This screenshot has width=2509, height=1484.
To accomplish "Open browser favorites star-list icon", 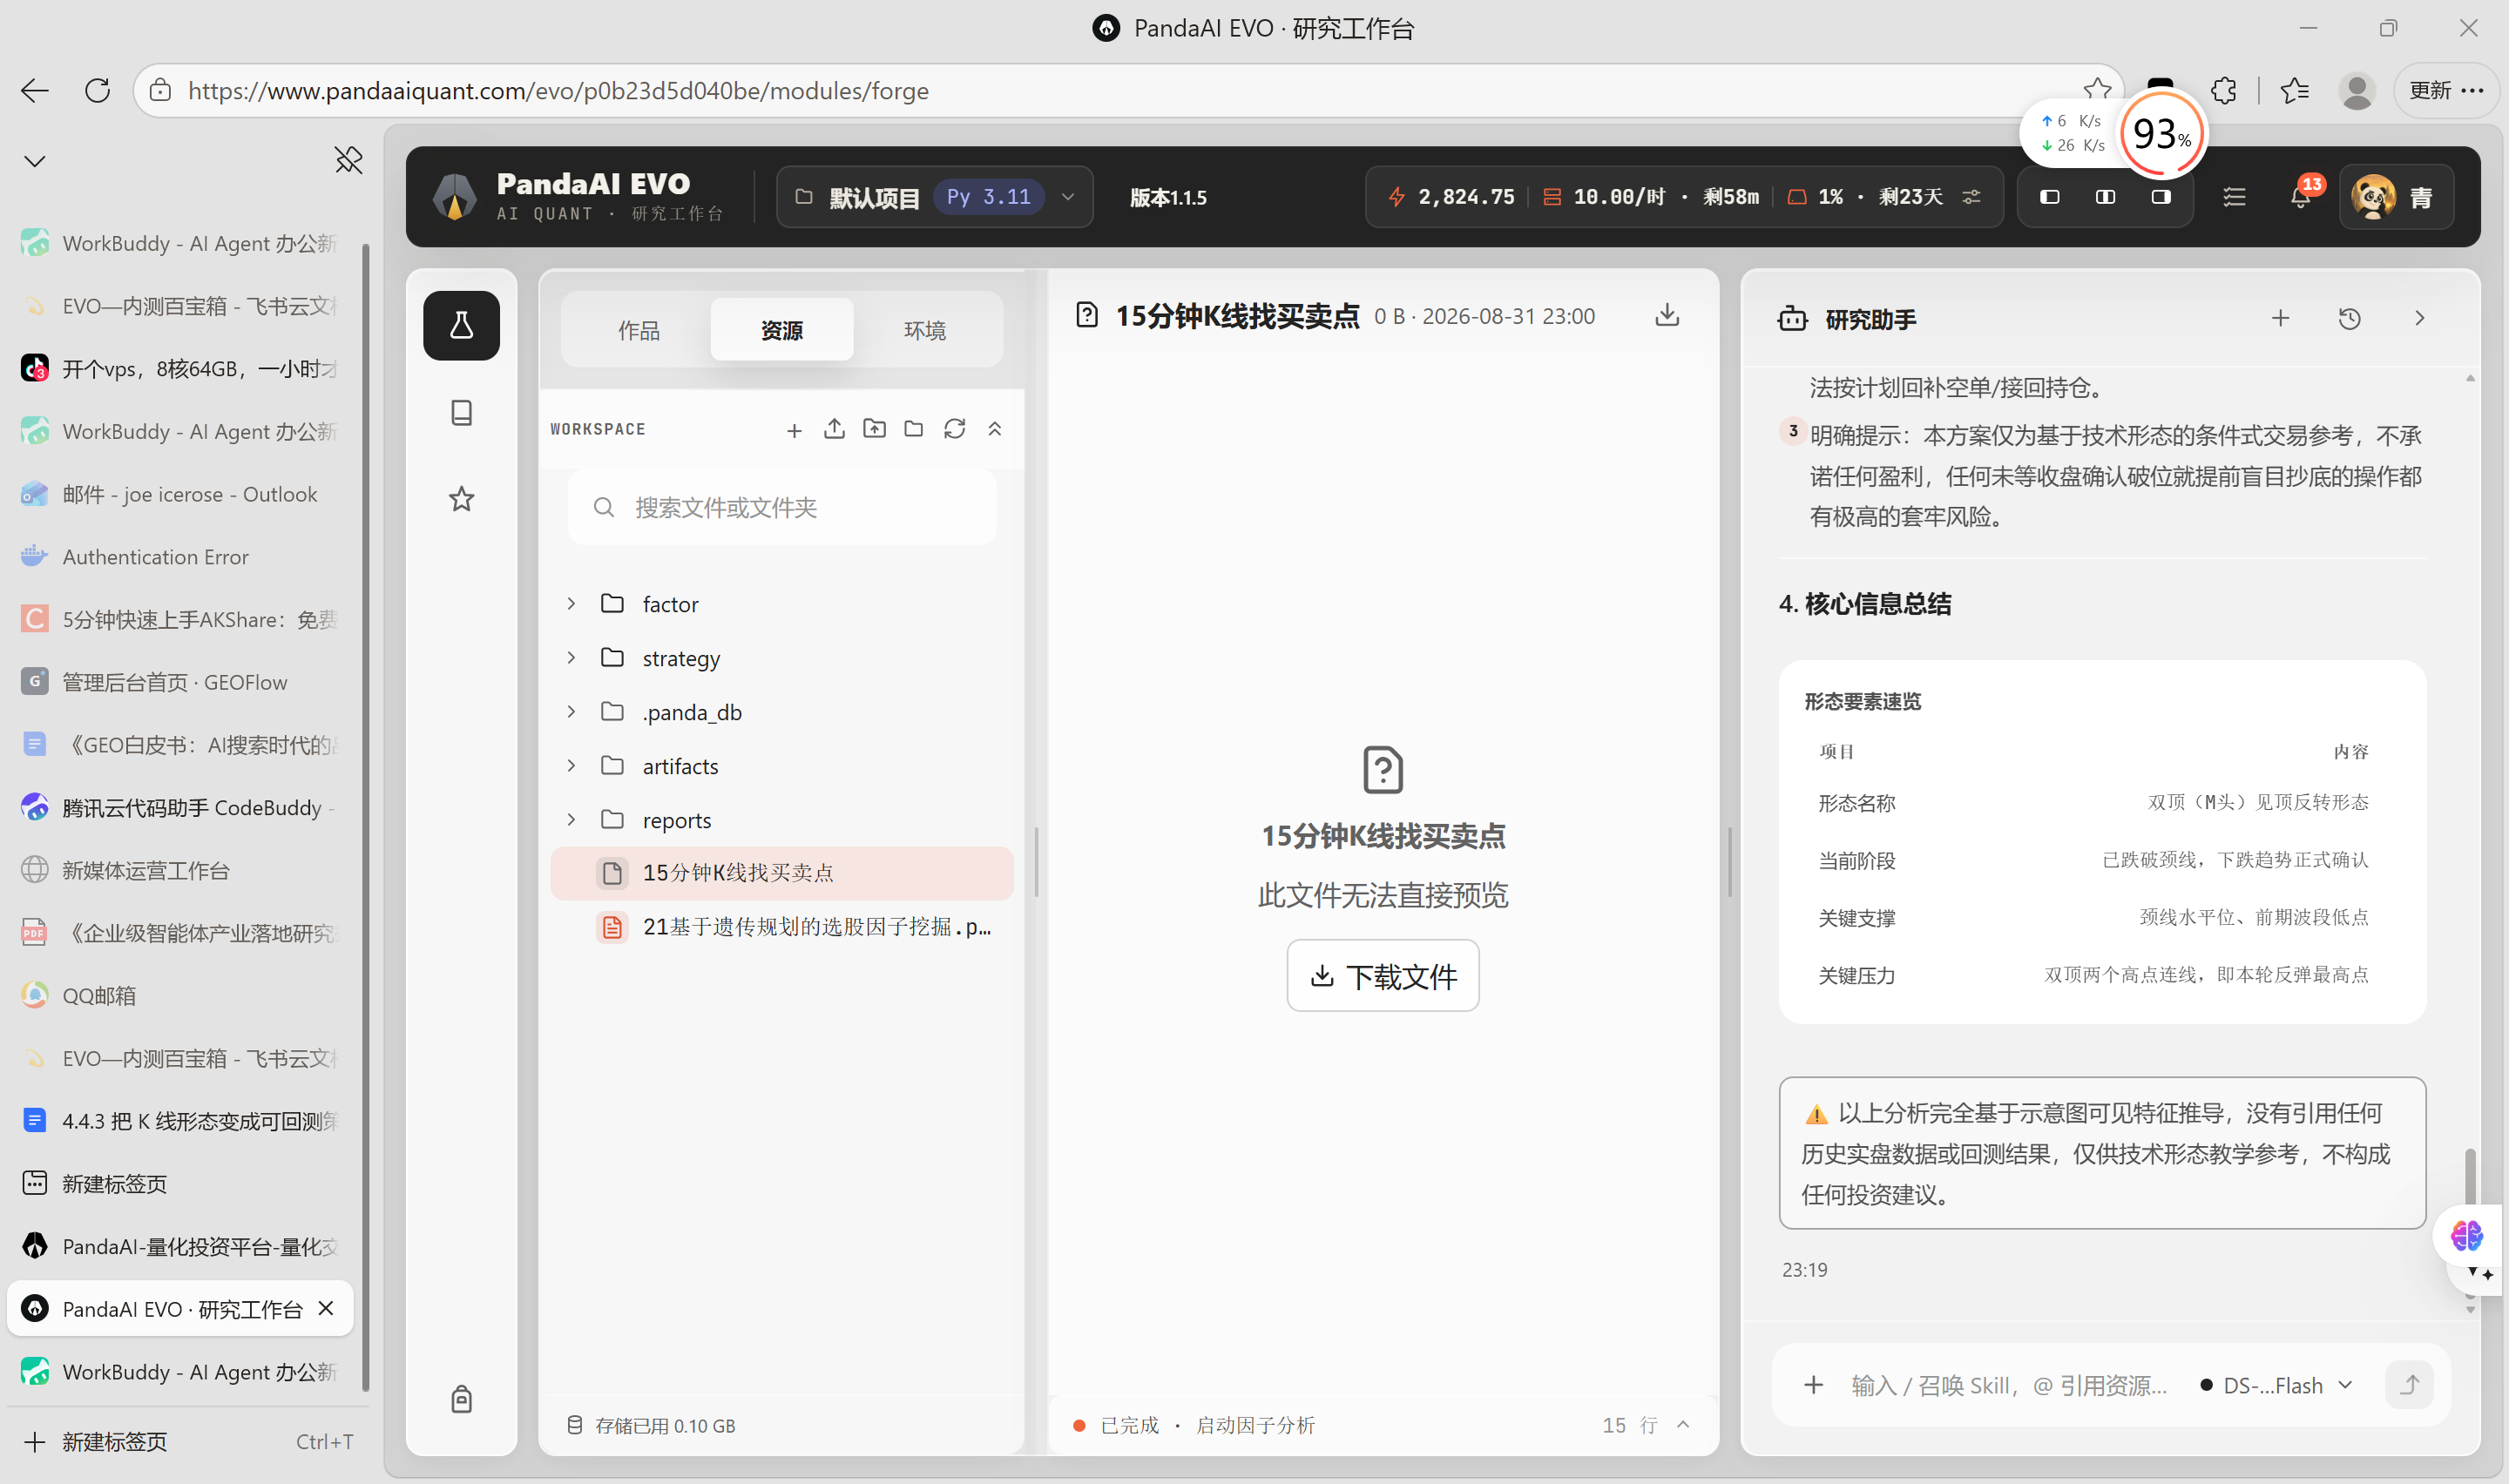I will pyautogui.click(x=2294, y=90).
